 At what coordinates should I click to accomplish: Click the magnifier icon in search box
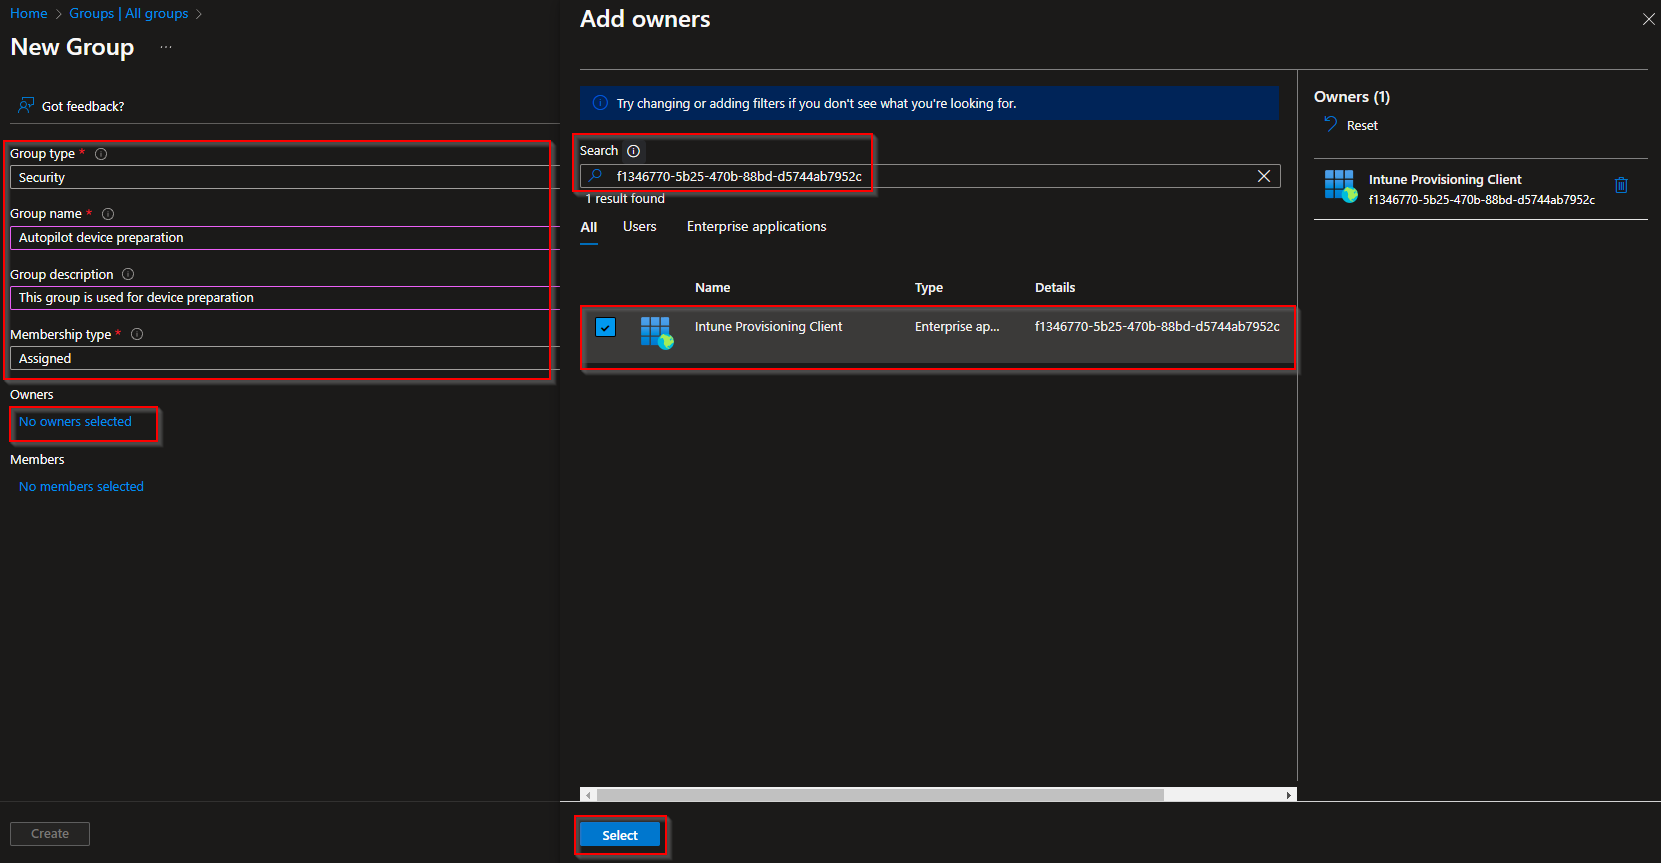(596, 176)
